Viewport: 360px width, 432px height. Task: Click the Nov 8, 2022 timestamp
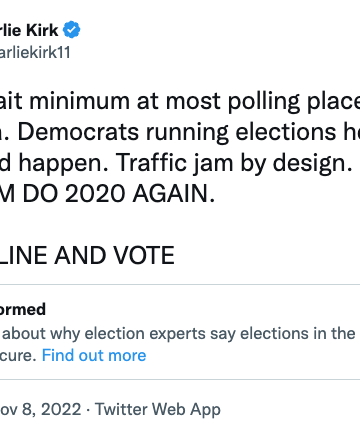(40, 409)
